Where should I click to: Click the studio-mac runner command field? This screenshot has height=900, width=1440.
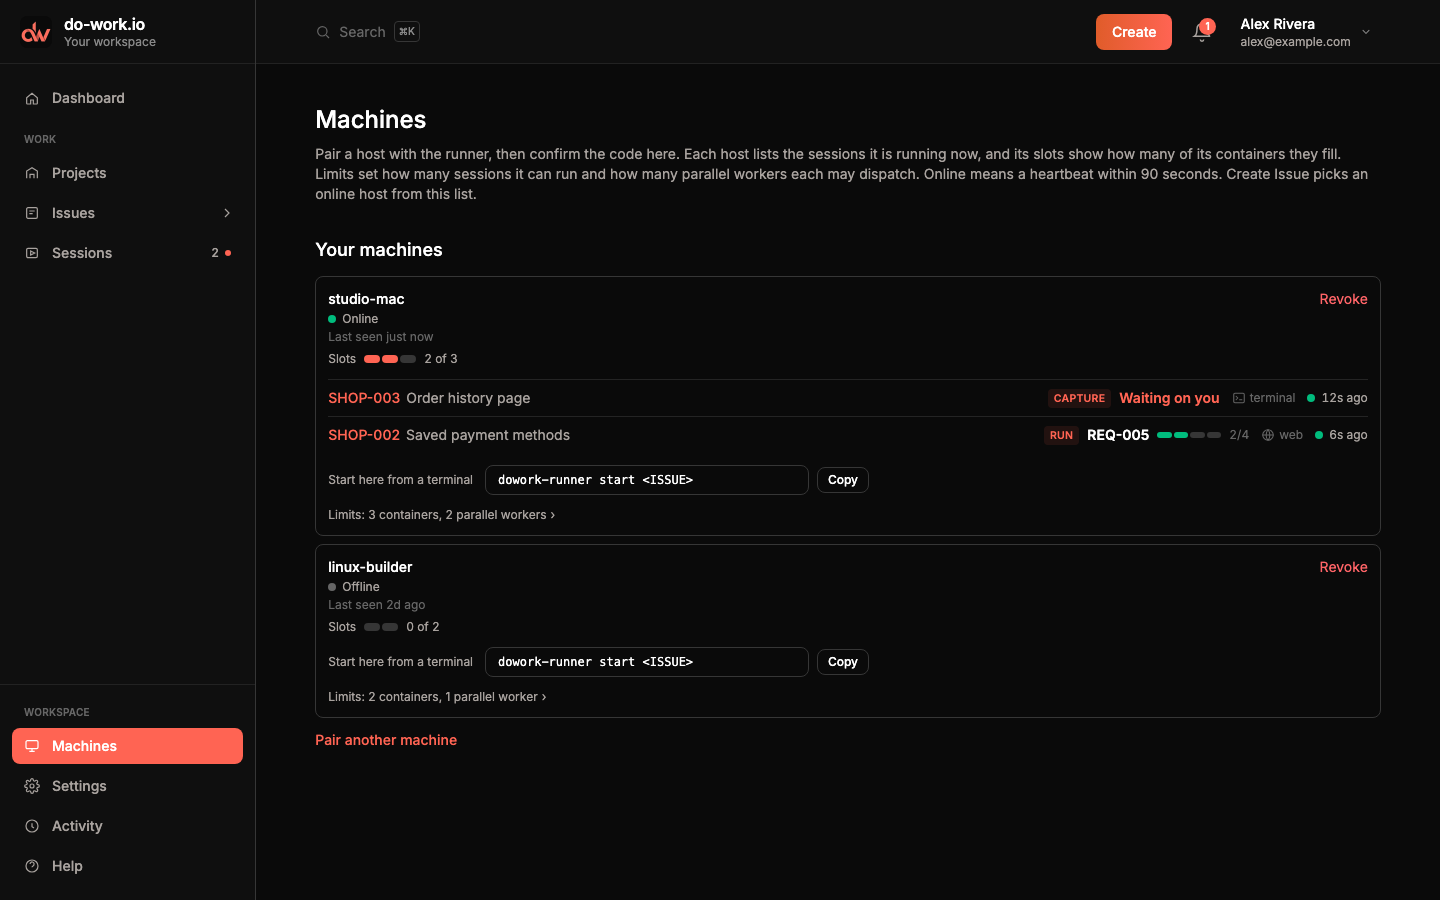click(647, 480)
